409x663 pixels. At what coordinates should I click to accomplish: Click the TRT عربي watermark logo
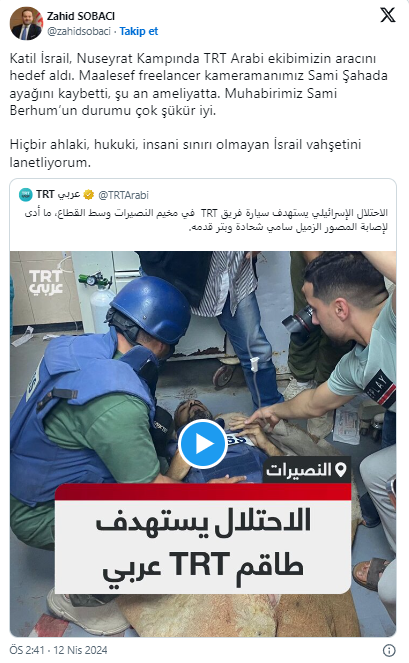(x=46, y=283)
